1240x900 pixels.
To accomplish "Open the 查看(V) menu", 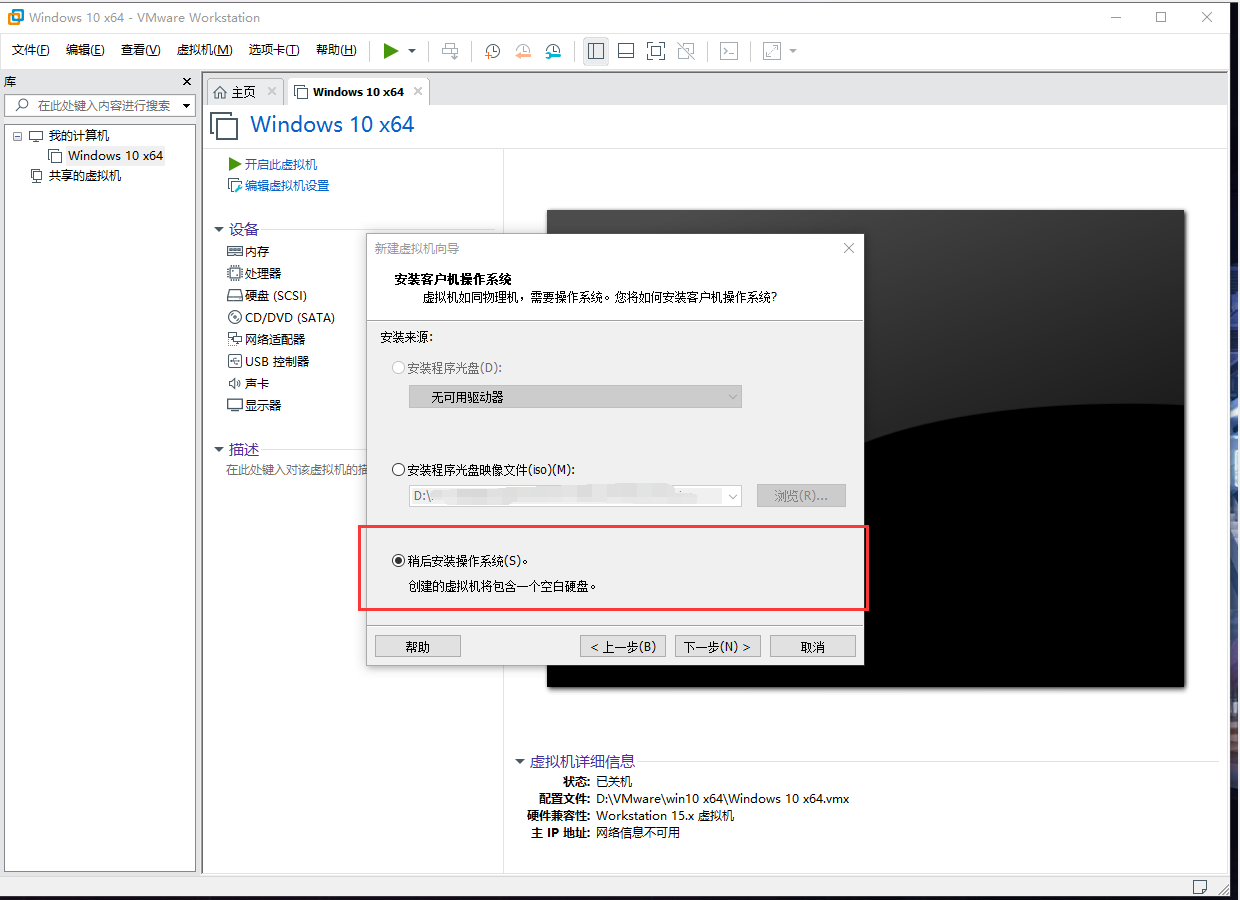I will pos(140,50).
